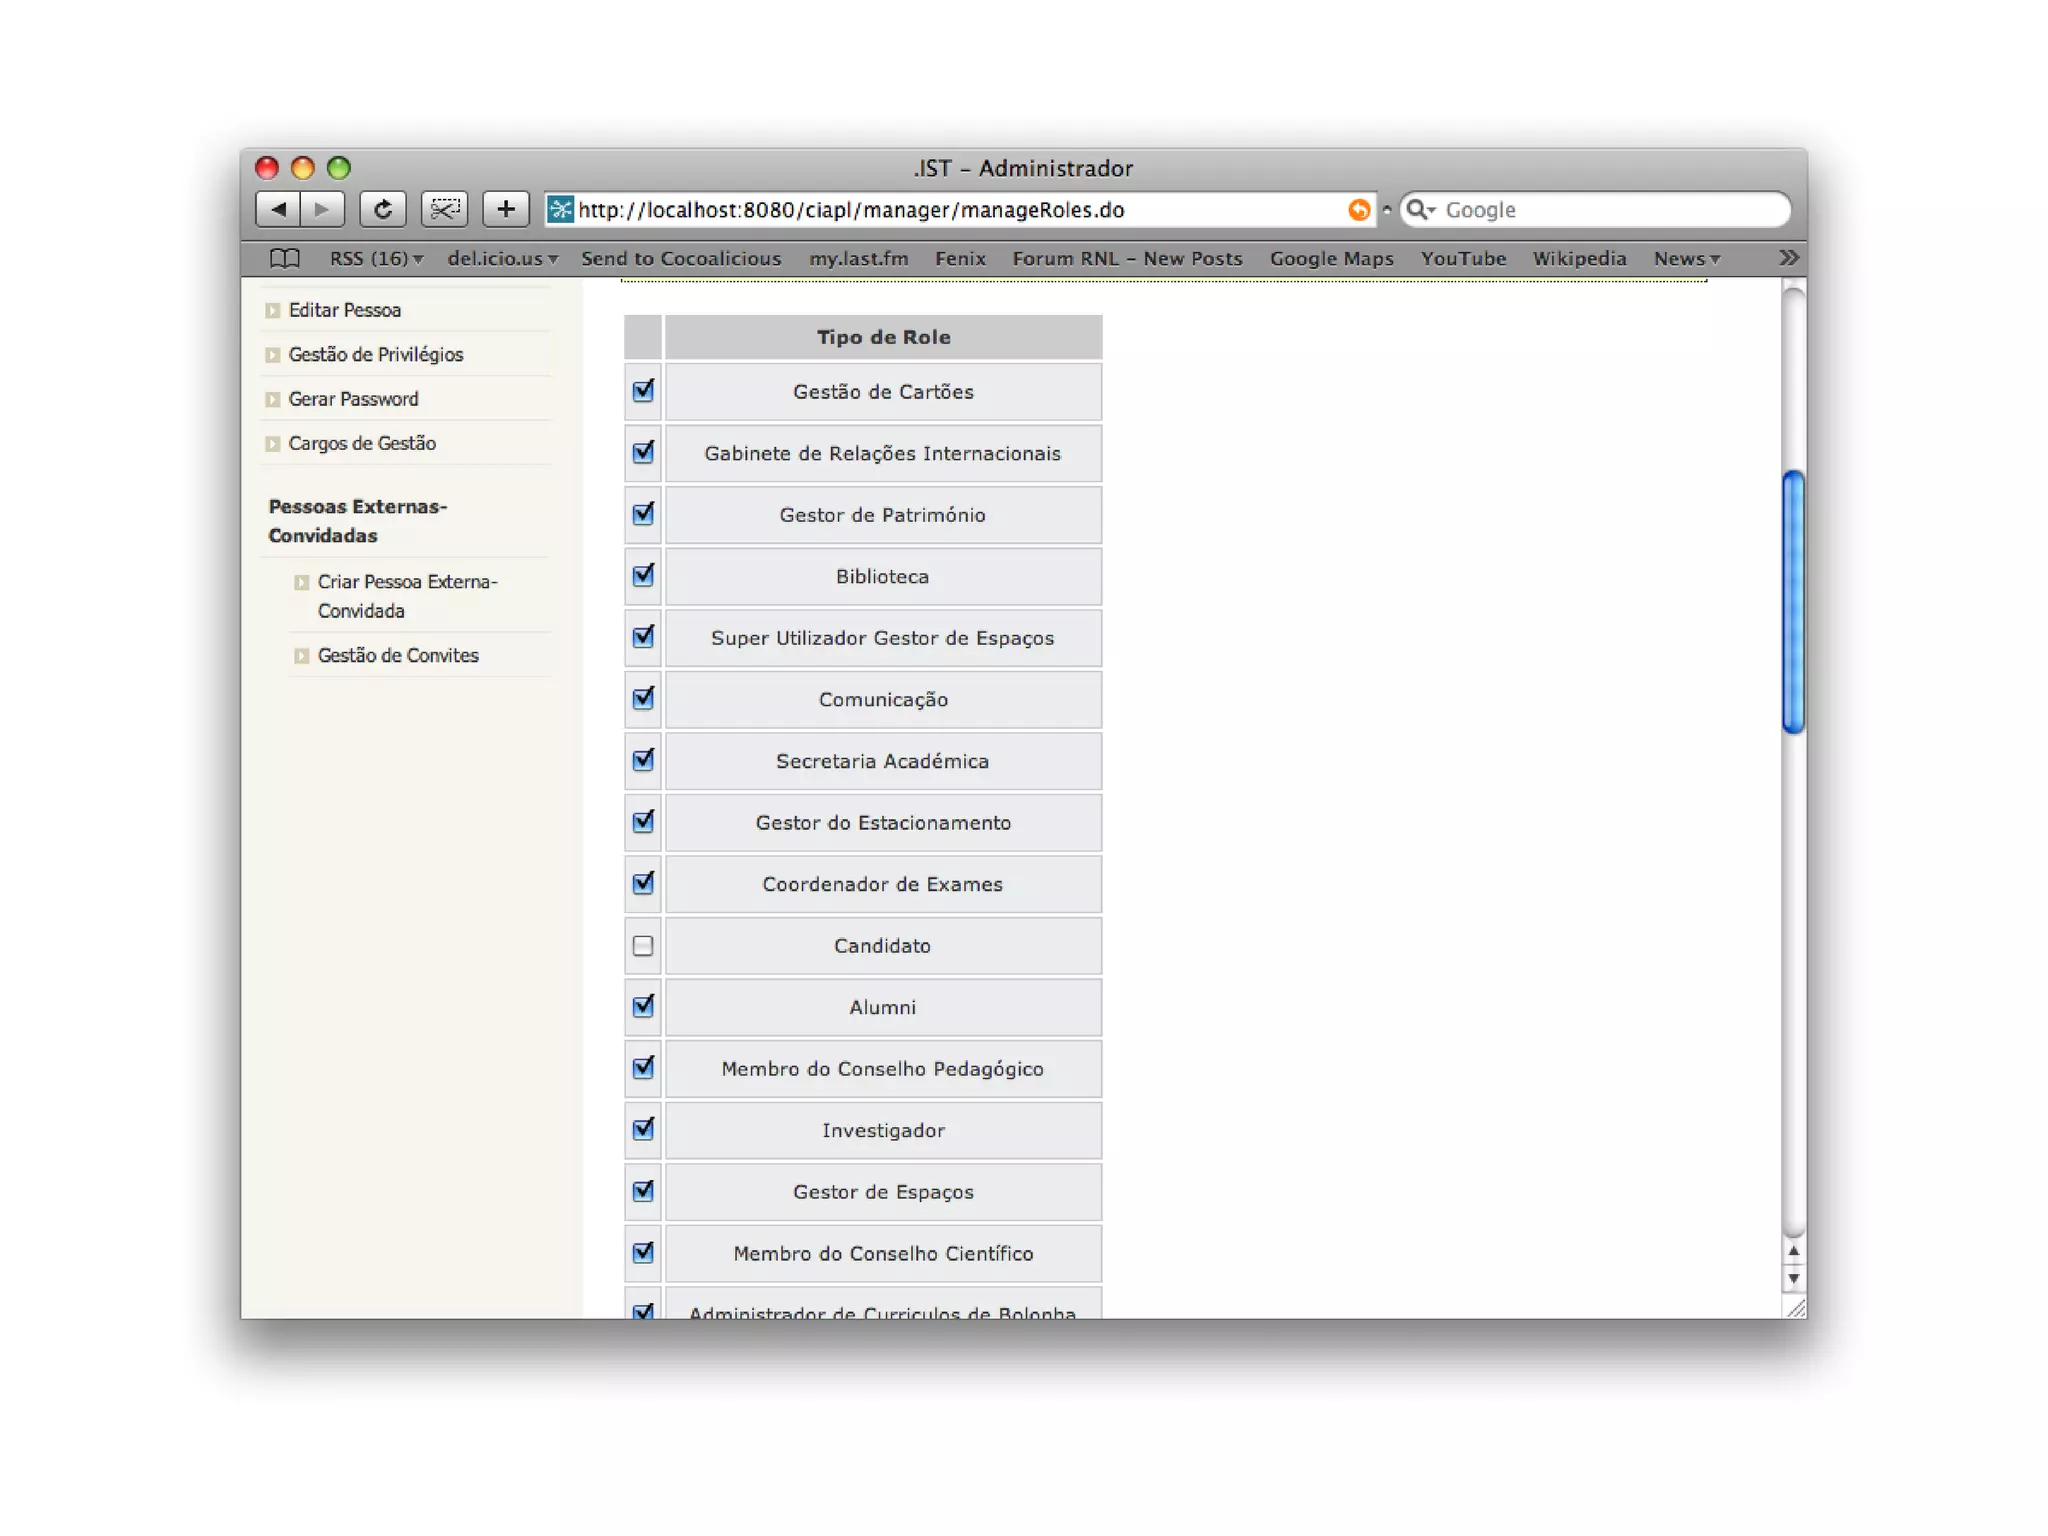This screenshot has height=1536, width=2048.
Task: Click the browser forward arrow button
Action: tap(321, 209)
